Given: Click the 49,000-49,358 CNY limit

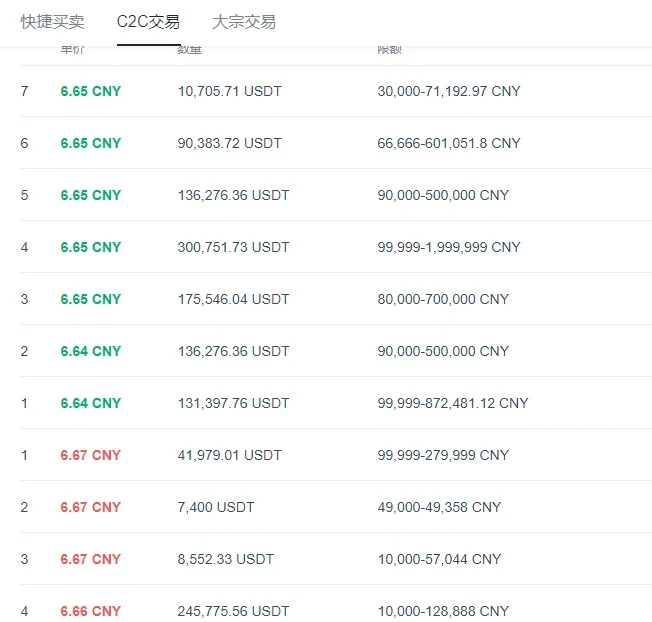Looking at the screenshot, I should pos(439,507).
